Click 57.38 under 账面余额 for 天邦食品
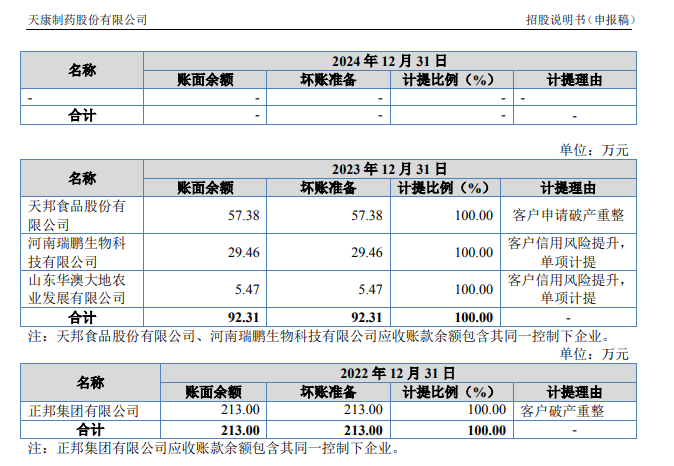The height and width of the screenshot is (466, 674). [244, 215]
